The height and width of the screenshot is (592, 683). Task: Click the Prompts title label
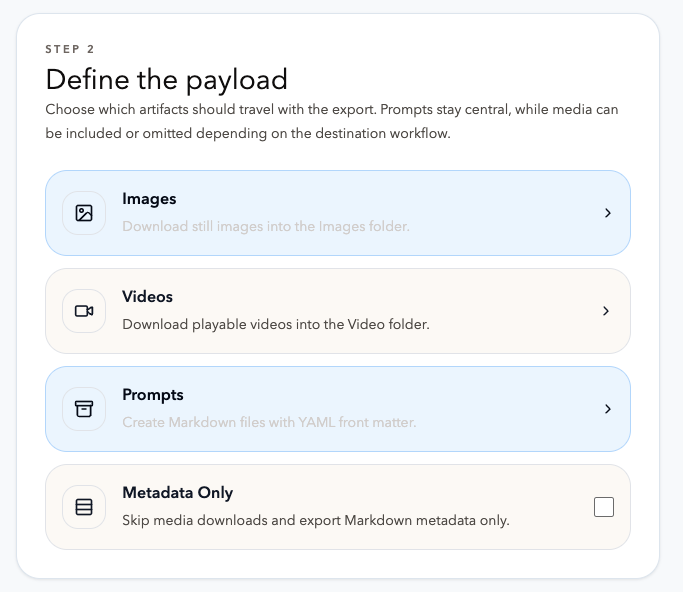point(152,395)
